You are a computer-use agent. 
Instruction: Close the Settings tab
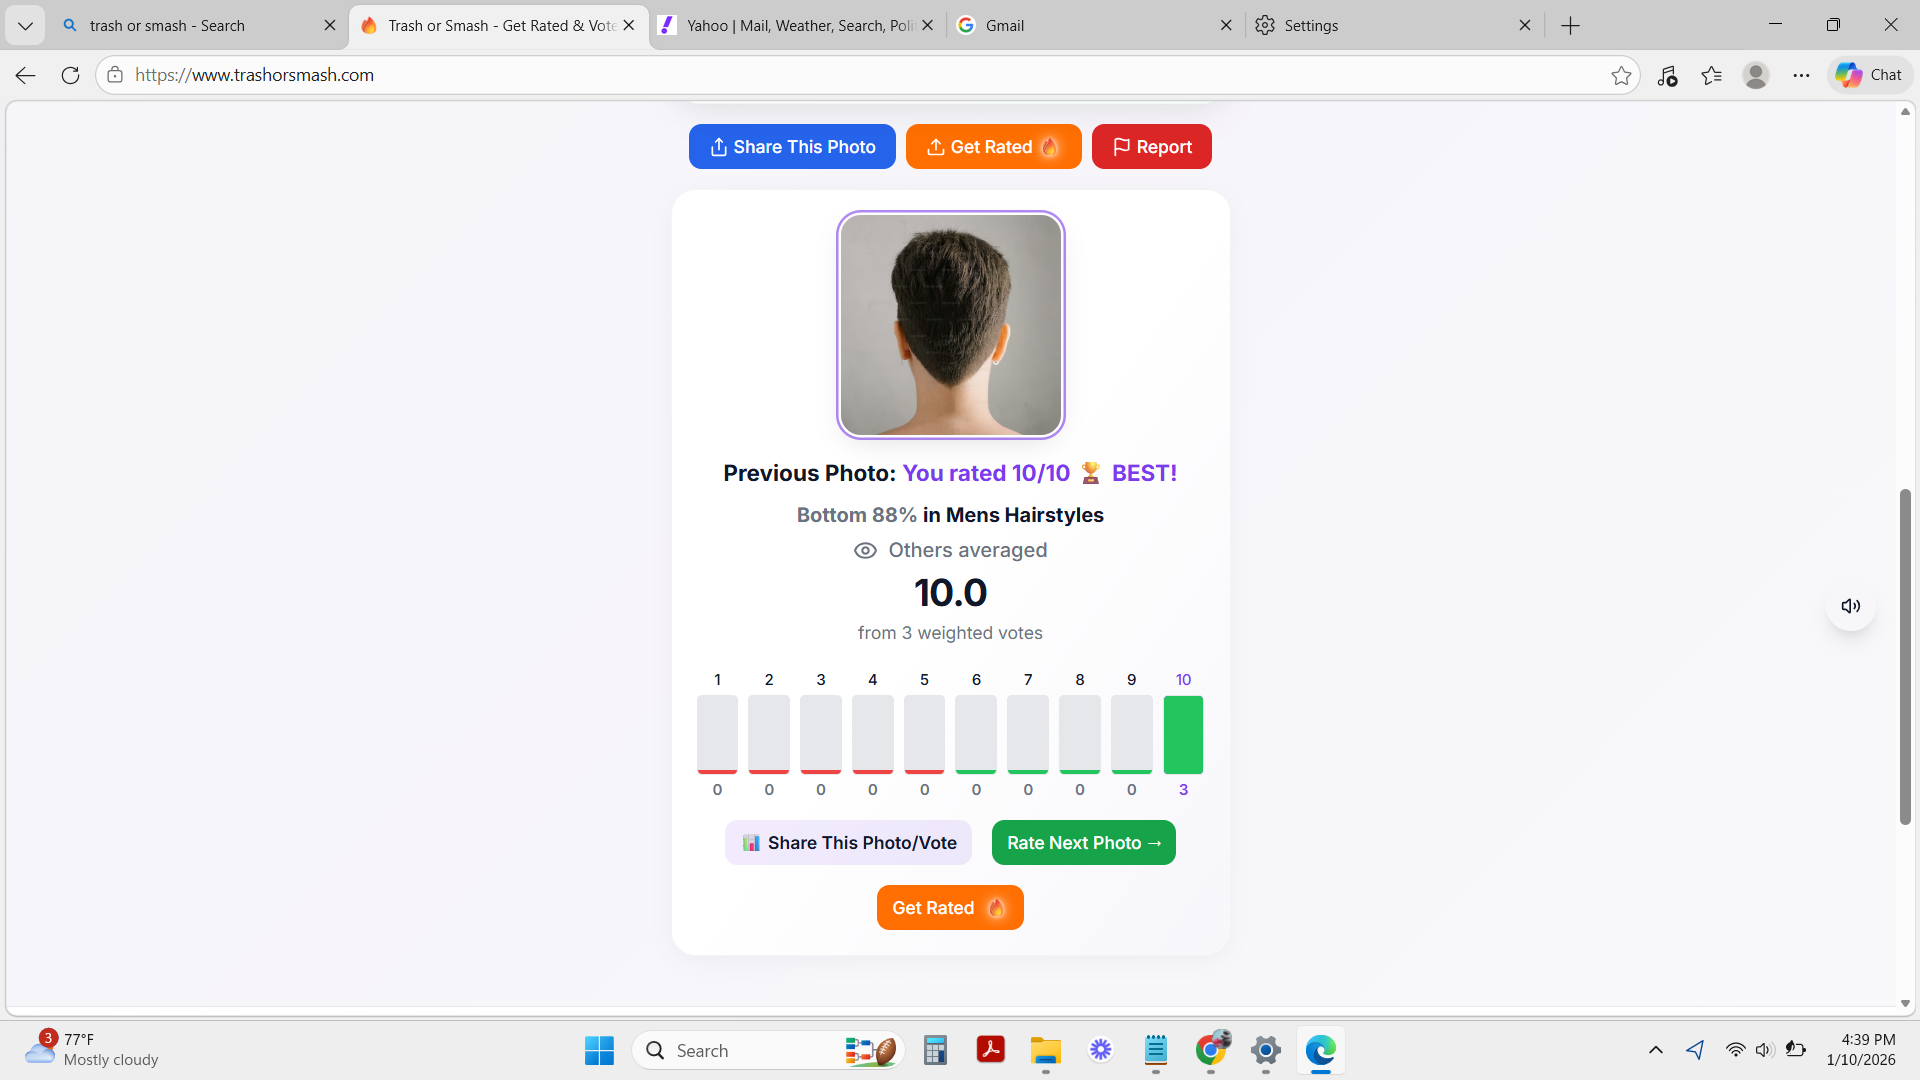pyautogui.click(x=1525, y=26)
